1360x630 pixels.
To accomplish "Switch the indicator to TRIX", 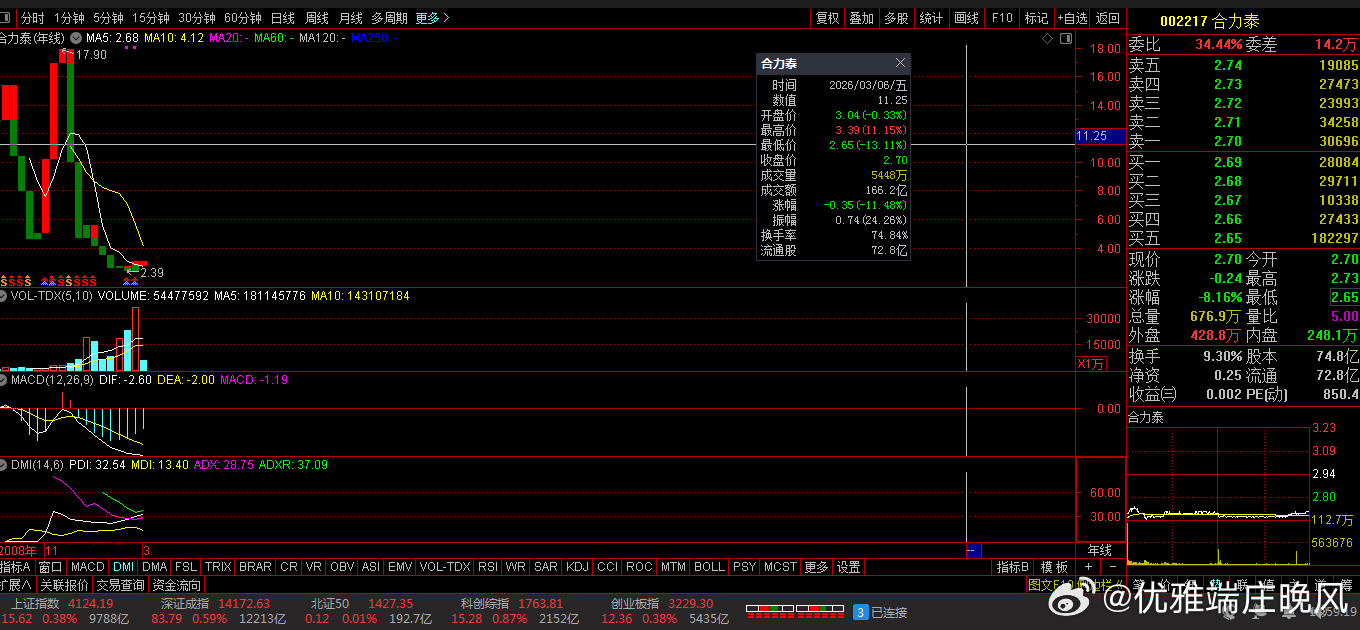I will click(218, 567).
